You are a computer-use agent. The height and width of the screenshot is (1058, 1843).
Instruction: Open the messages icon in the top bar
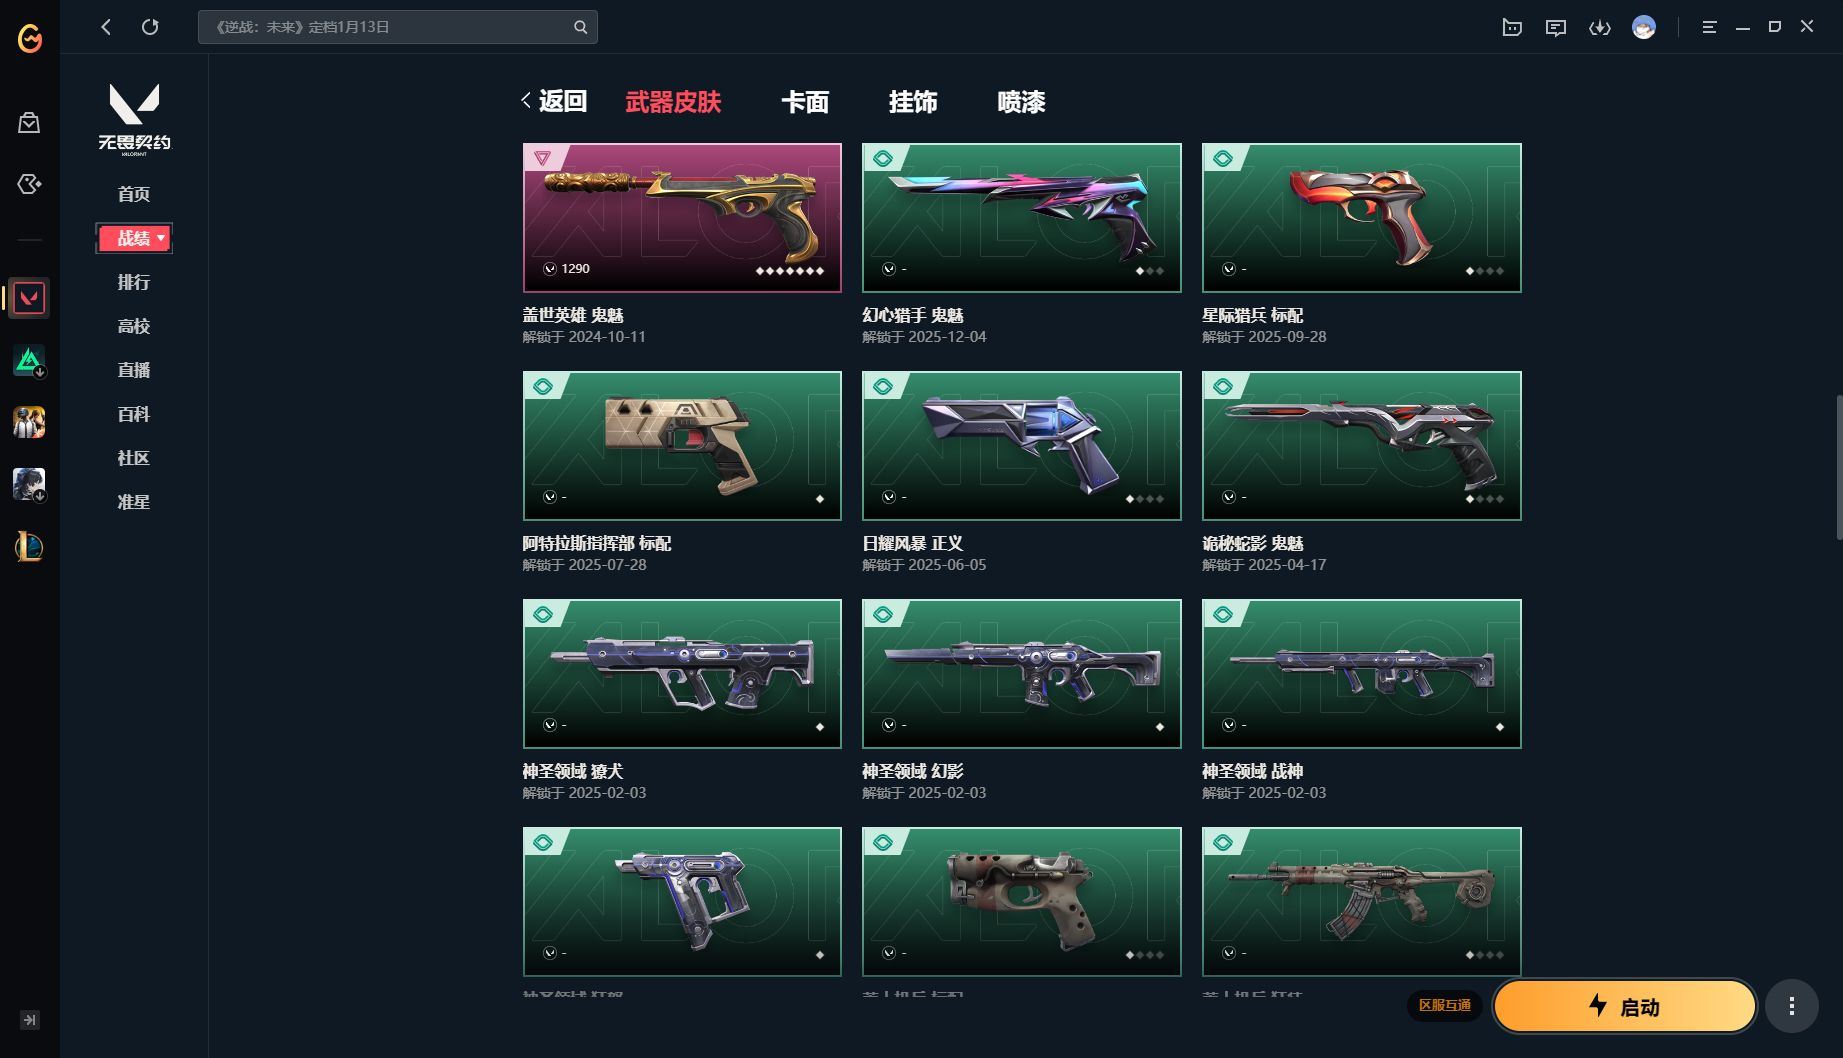(1555, 27)
